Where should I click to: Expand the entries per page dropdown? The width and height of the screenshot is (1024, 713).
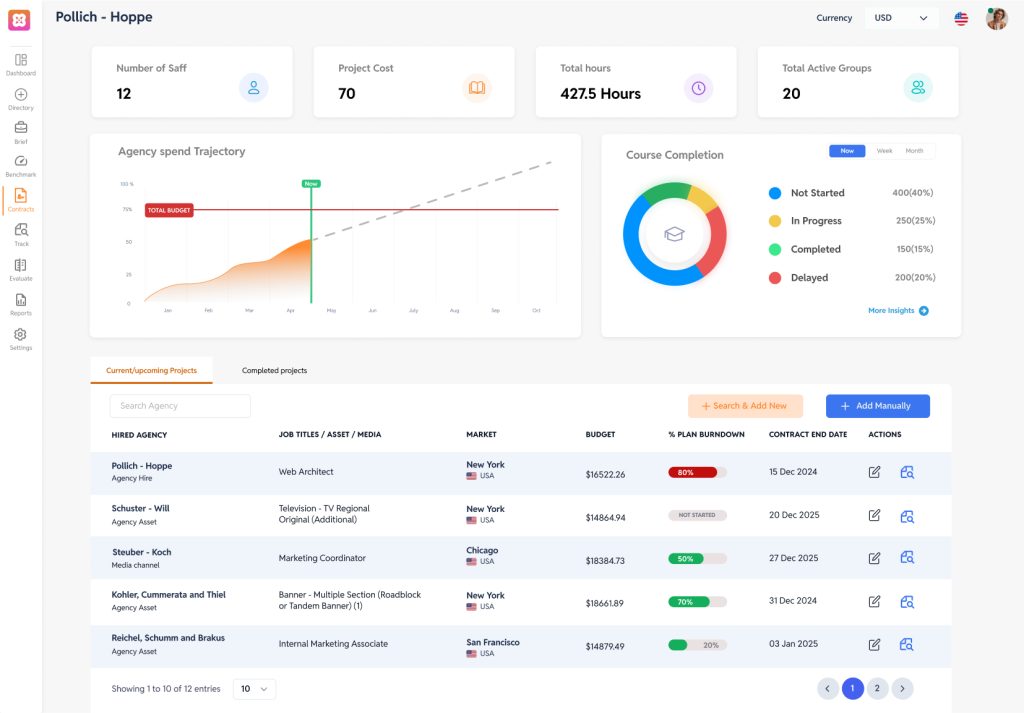coord(254,689)
